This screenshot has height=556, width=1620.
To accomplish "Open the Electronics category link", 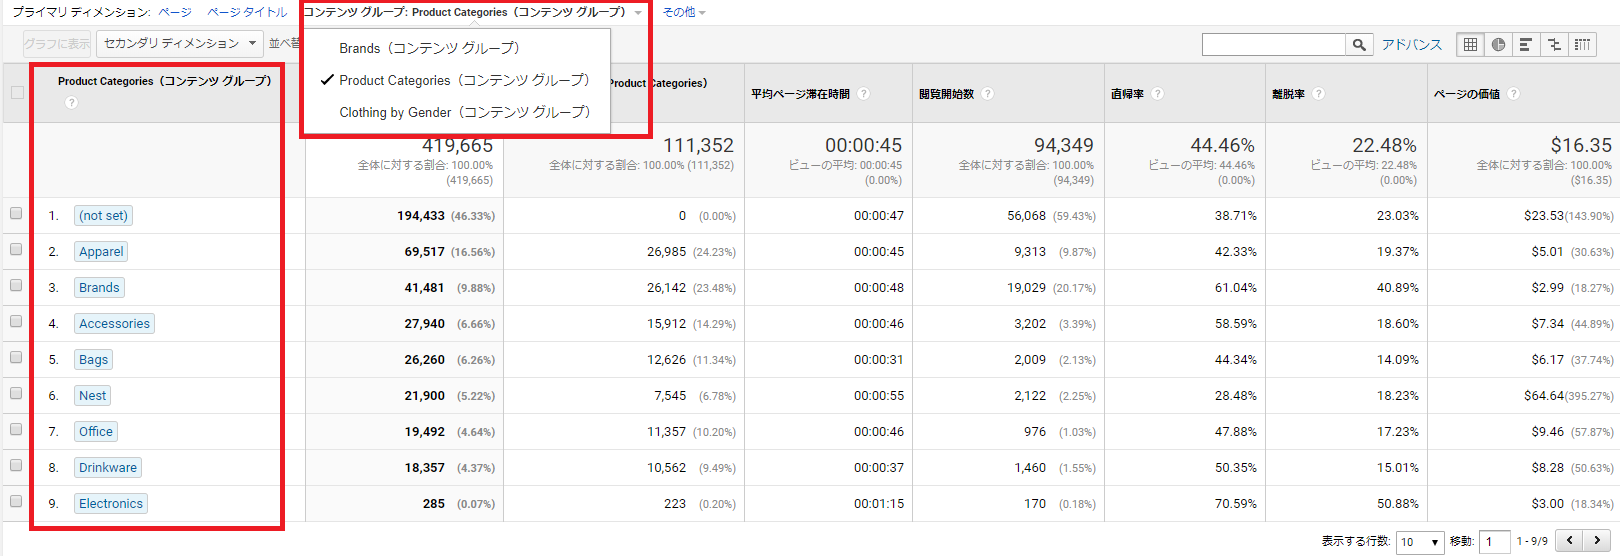I will coord(111,504).
